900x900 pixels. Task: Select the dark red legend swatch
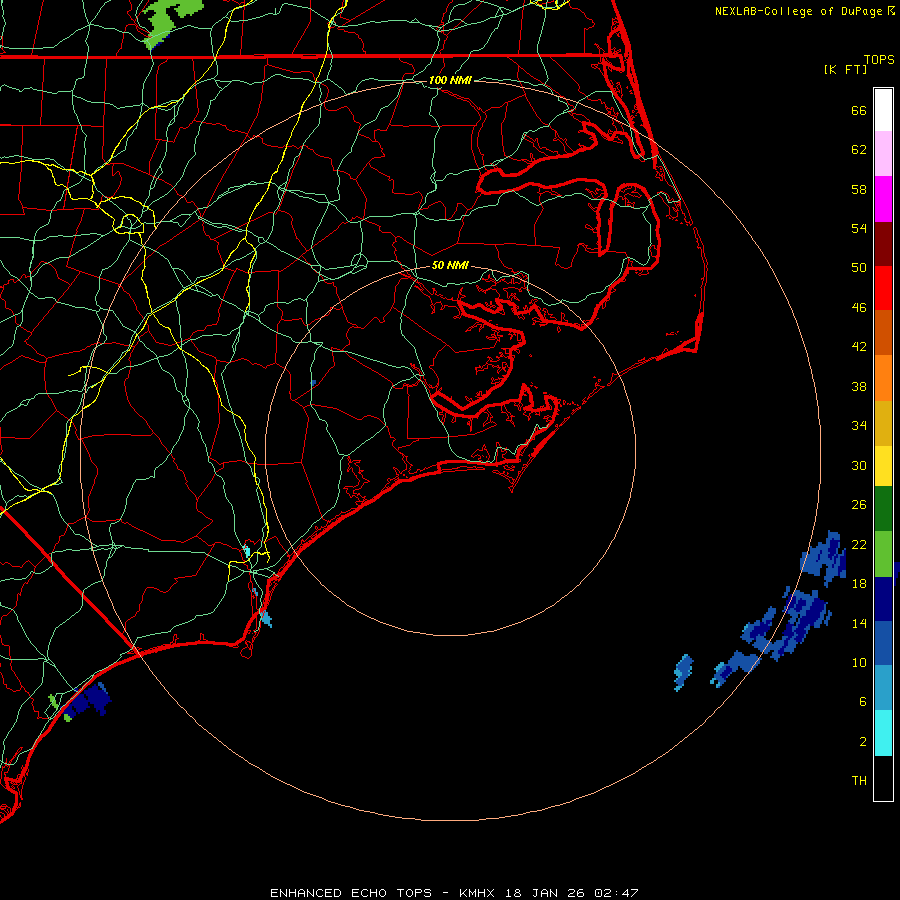883,243
